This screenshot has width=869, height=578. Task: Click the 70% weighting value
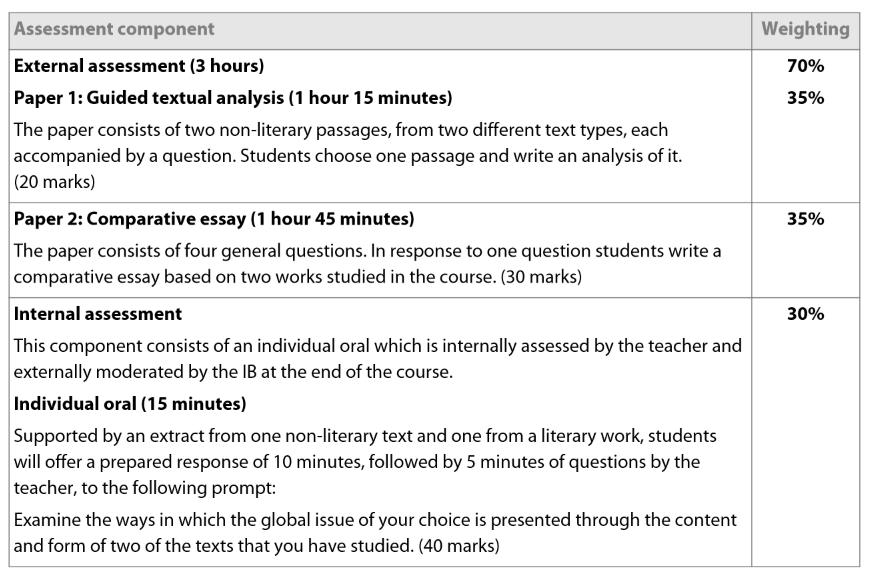[805, 66]
